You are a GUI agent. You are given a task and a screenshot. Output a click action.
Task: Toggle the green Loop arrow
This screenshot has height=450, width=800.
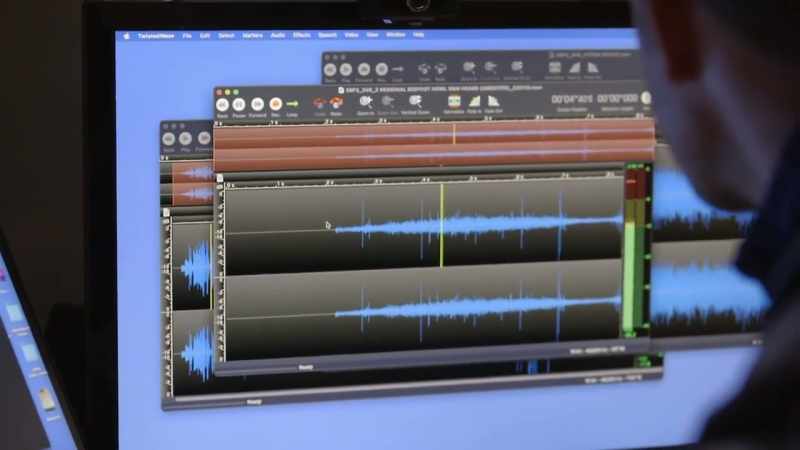click(292, 104)
